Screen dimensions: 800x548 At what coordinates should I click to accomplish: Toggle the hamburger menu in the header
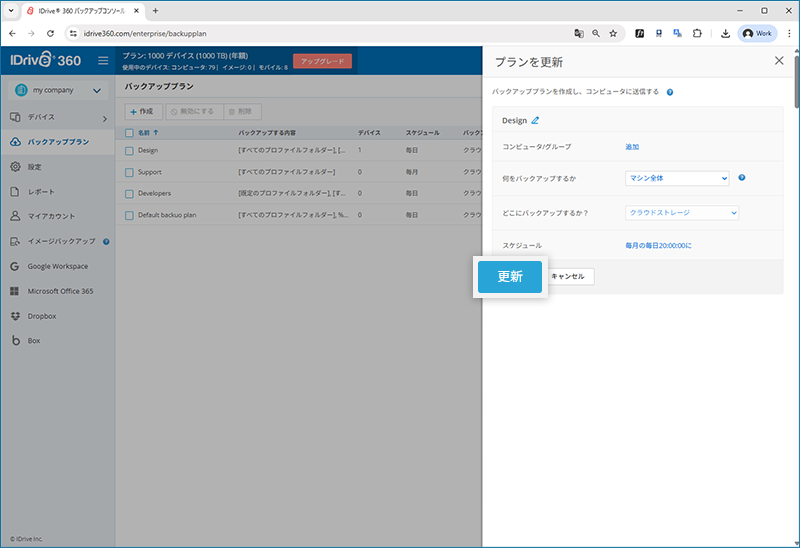click(103, 61)
